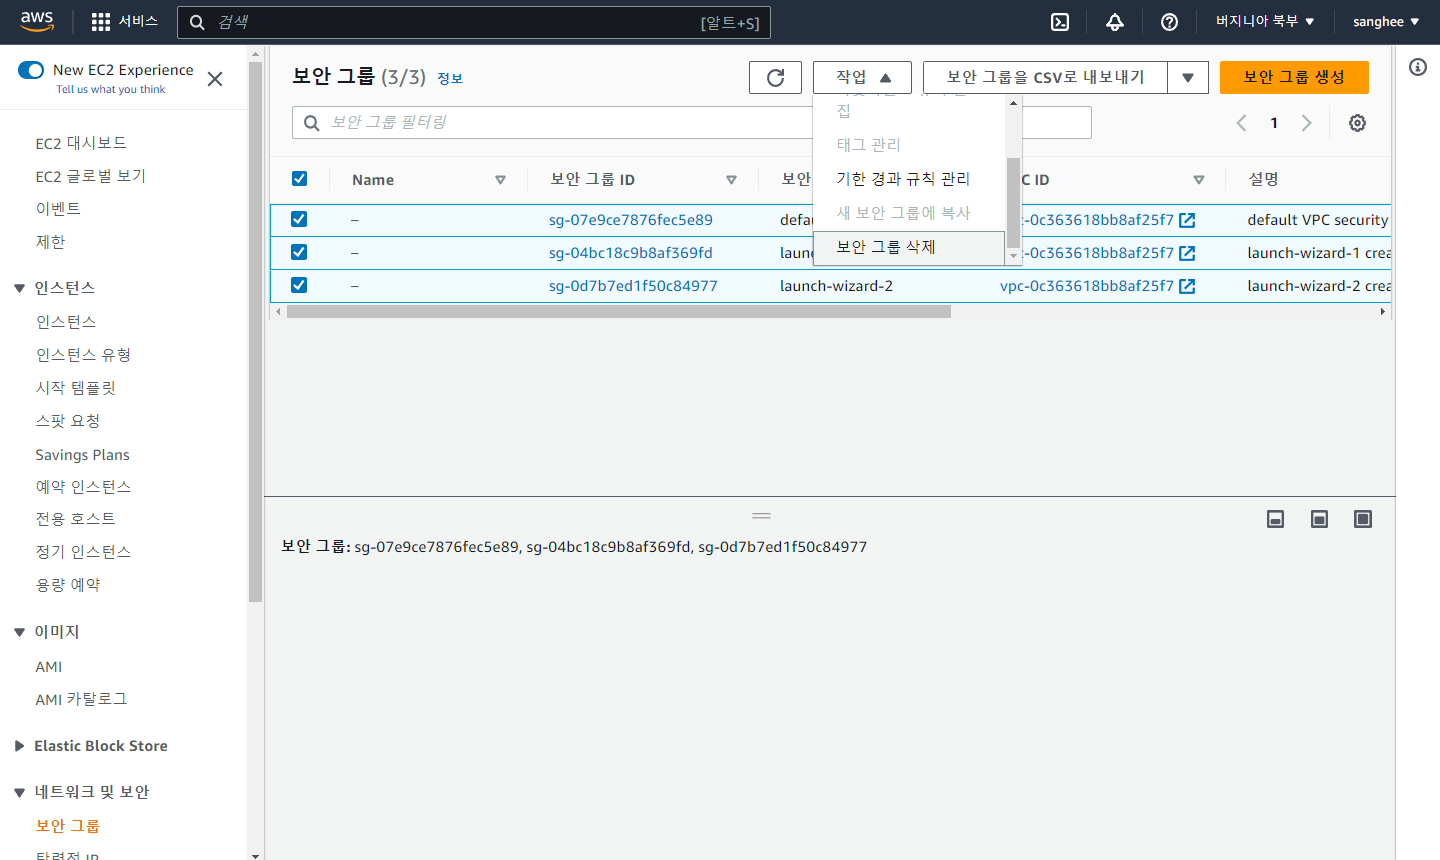Toggle the New EC2 Experience switch
The height and width of the screenshot is (860, 1440).
pyautogui.click(x=31, y=70)
